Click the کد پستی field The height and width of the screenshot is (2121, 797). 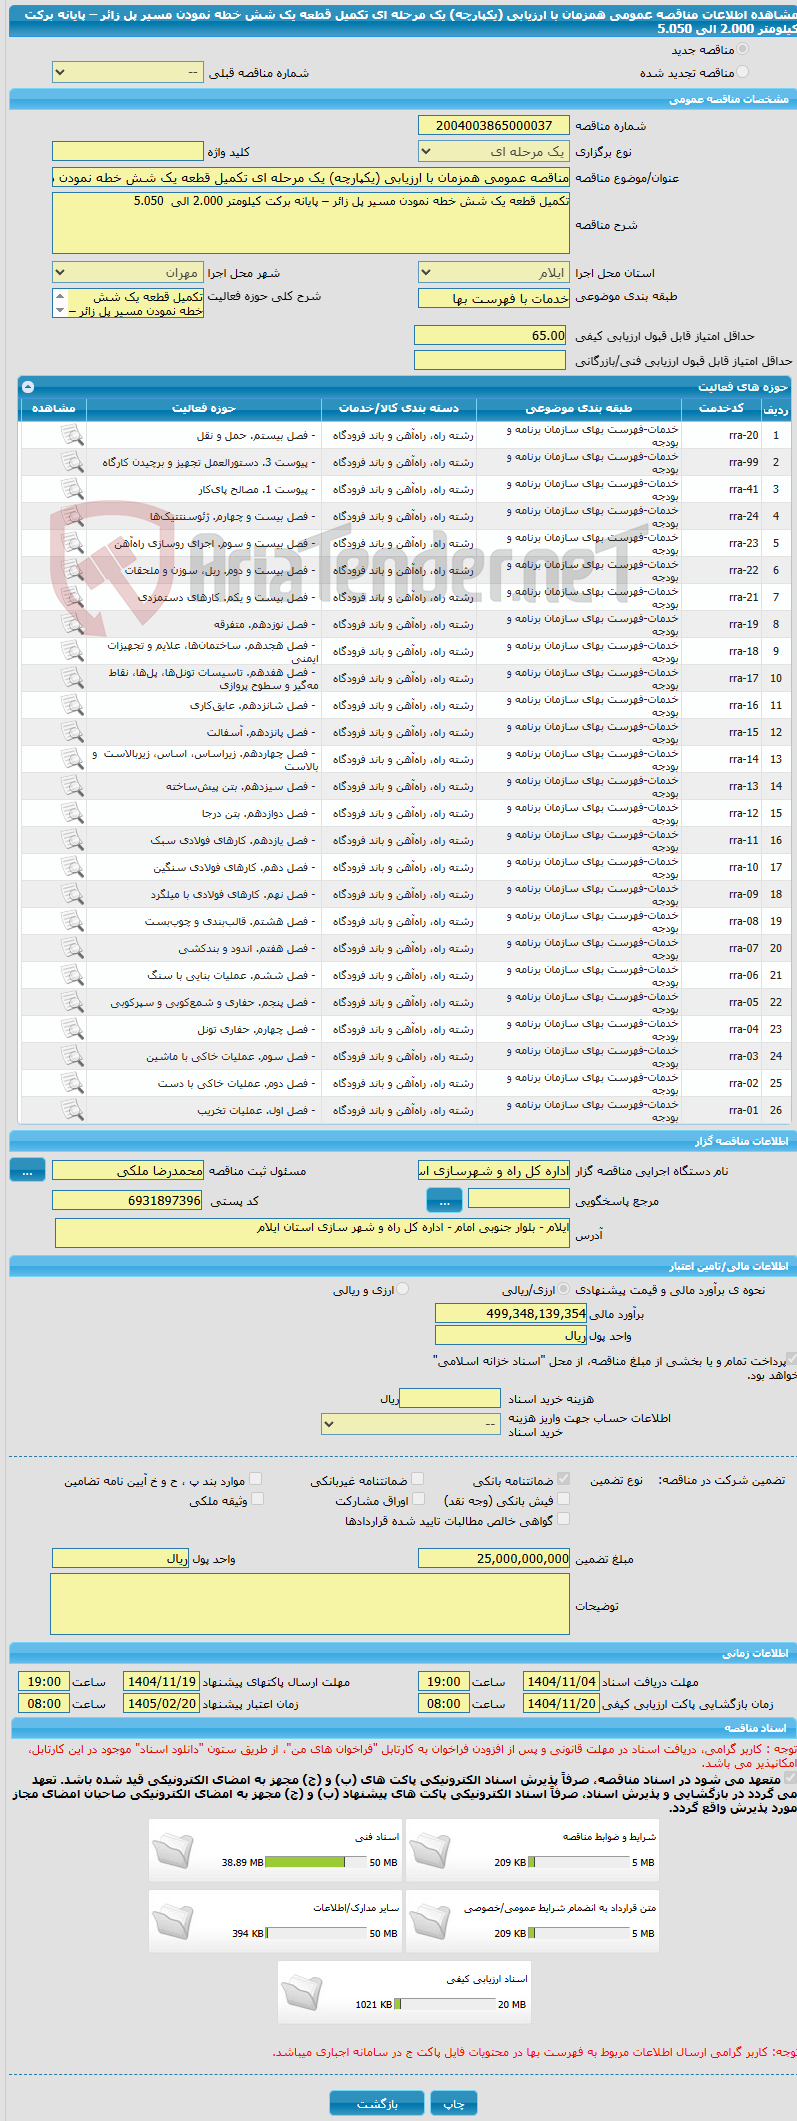128,1200
